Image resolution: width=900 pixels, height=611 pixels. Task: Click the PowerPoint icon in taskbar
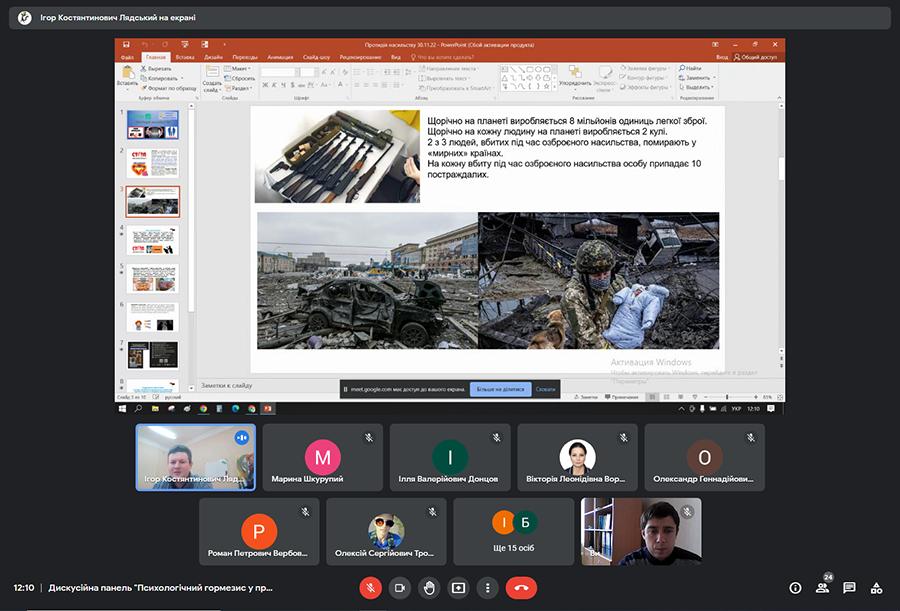[x=267, y=408]
